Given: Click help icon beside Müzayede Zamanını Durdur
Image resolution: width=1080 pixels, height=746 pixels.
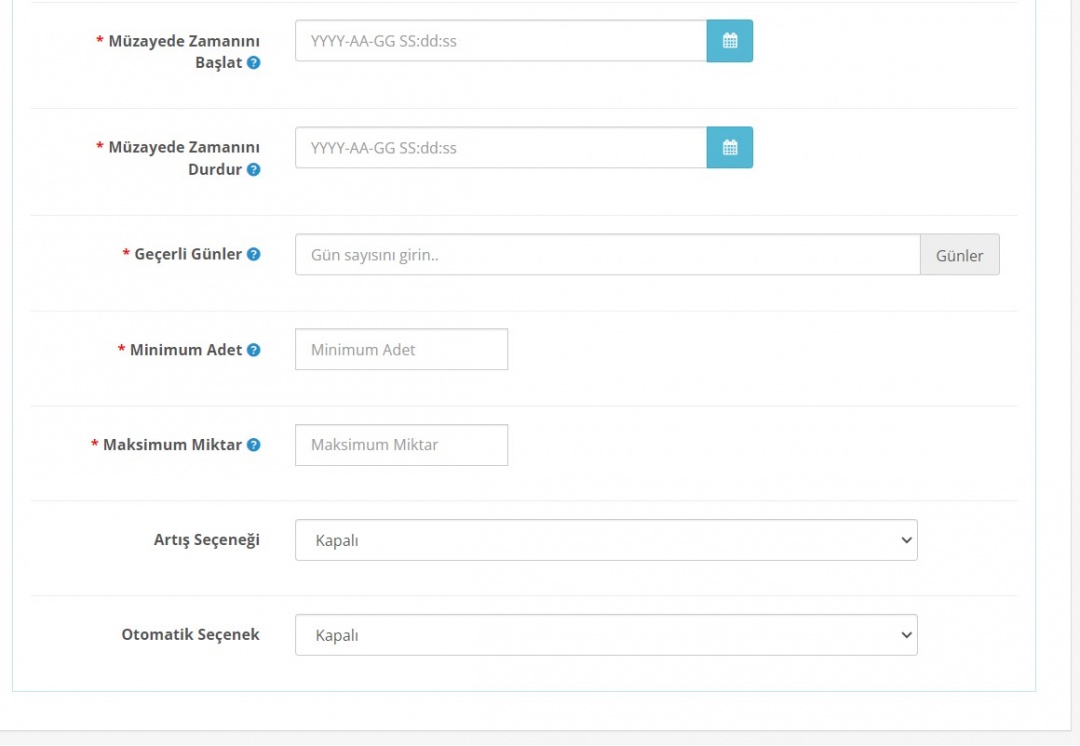Looking at the screenshot, I should [254, 170].
